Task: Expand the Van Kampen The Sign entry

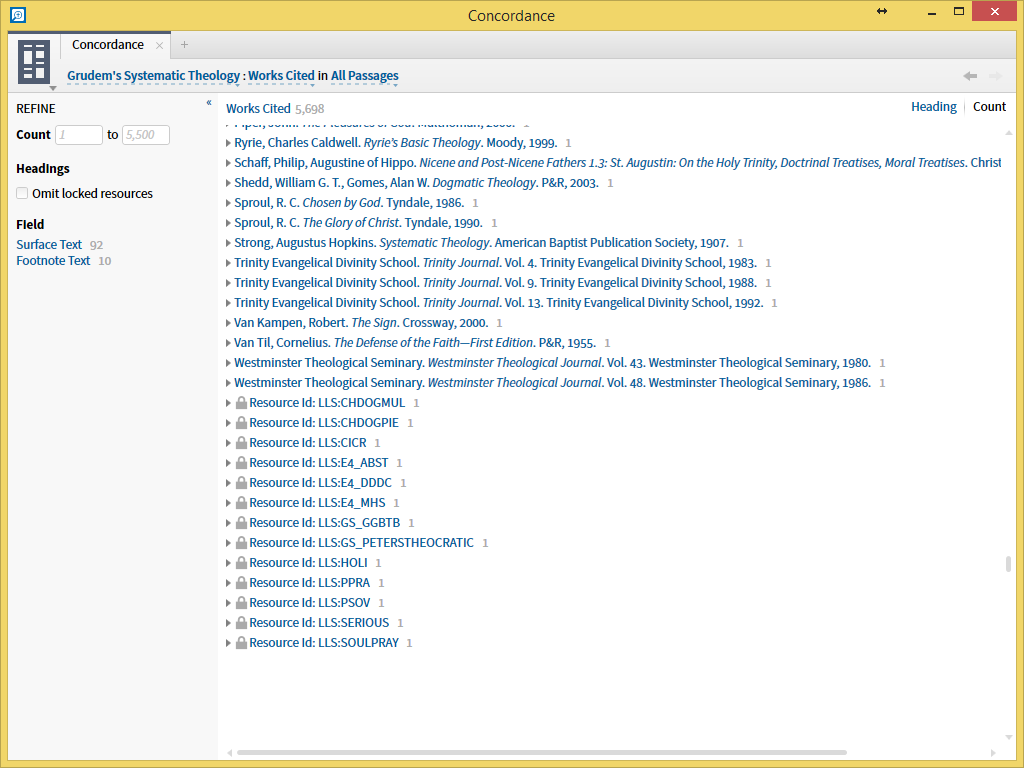Action: click(228, 323)
